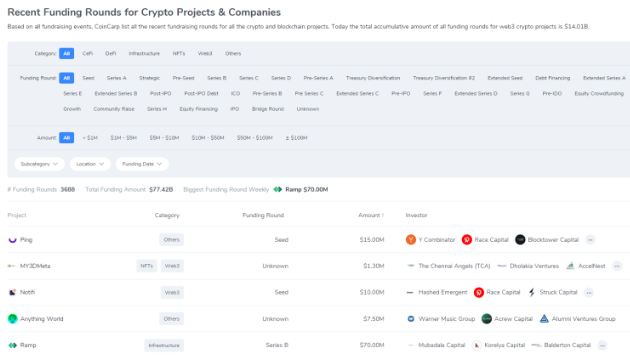
Task: Select the NFTs category tab
Action: click(x=179, y=53)
